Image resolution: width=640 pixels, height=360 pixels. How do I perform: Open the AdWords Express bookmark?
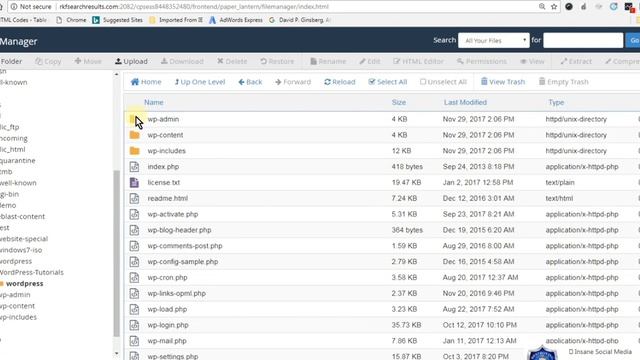coord(236,20)
